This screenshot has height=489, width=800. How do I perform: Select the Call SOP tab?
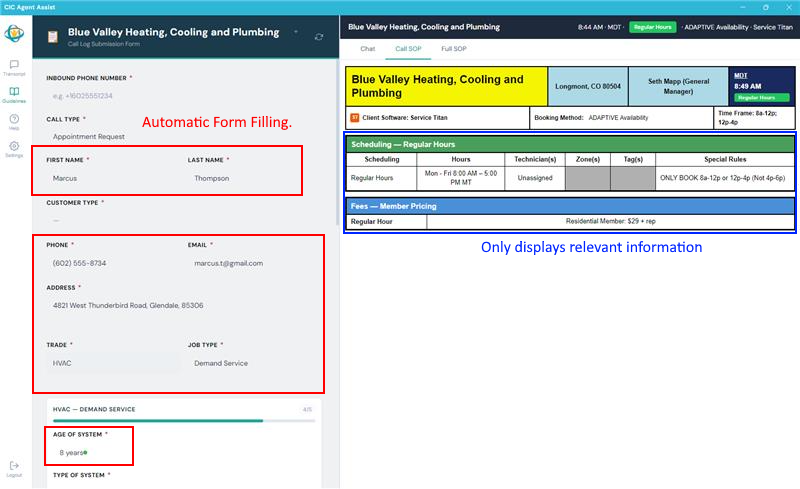coord(408,48)
